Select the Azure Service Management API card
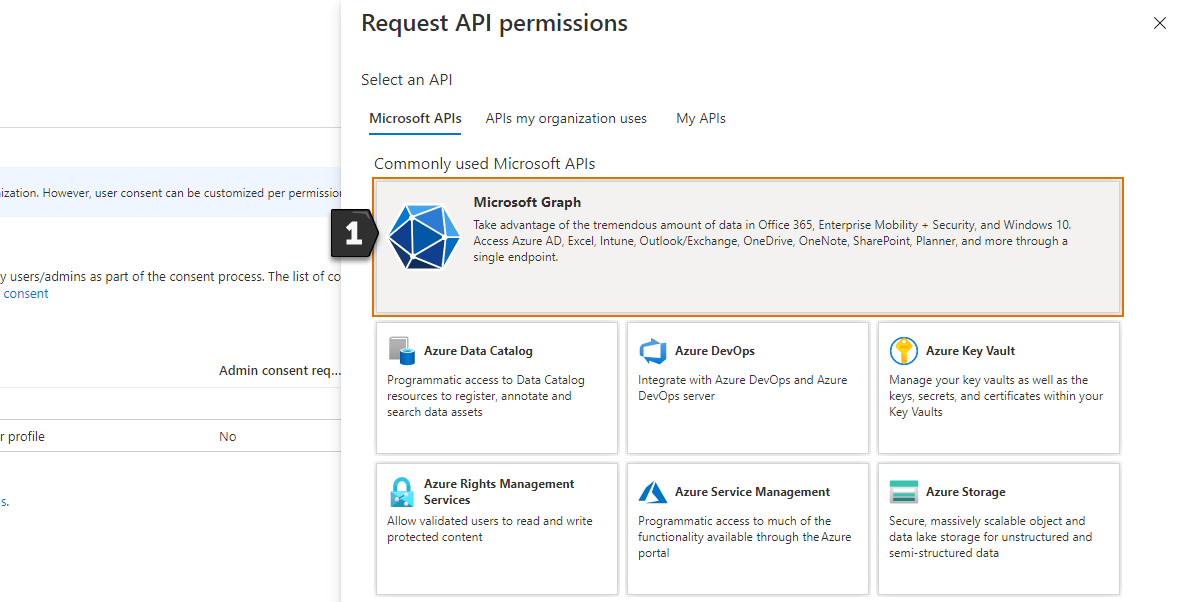 (x=747, y=529)
